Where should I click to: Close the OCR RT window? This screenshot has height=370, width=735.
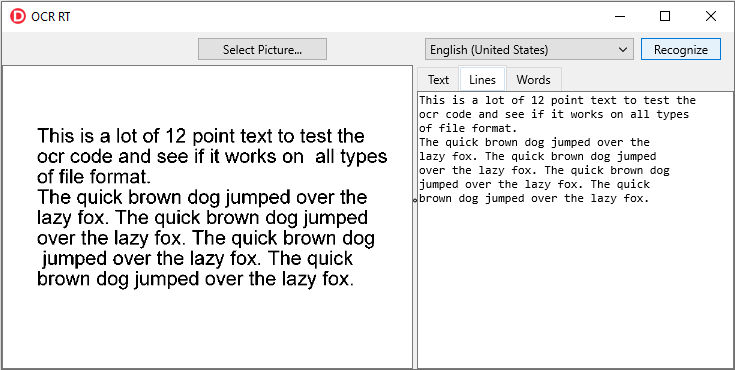(x=711, y=16)
